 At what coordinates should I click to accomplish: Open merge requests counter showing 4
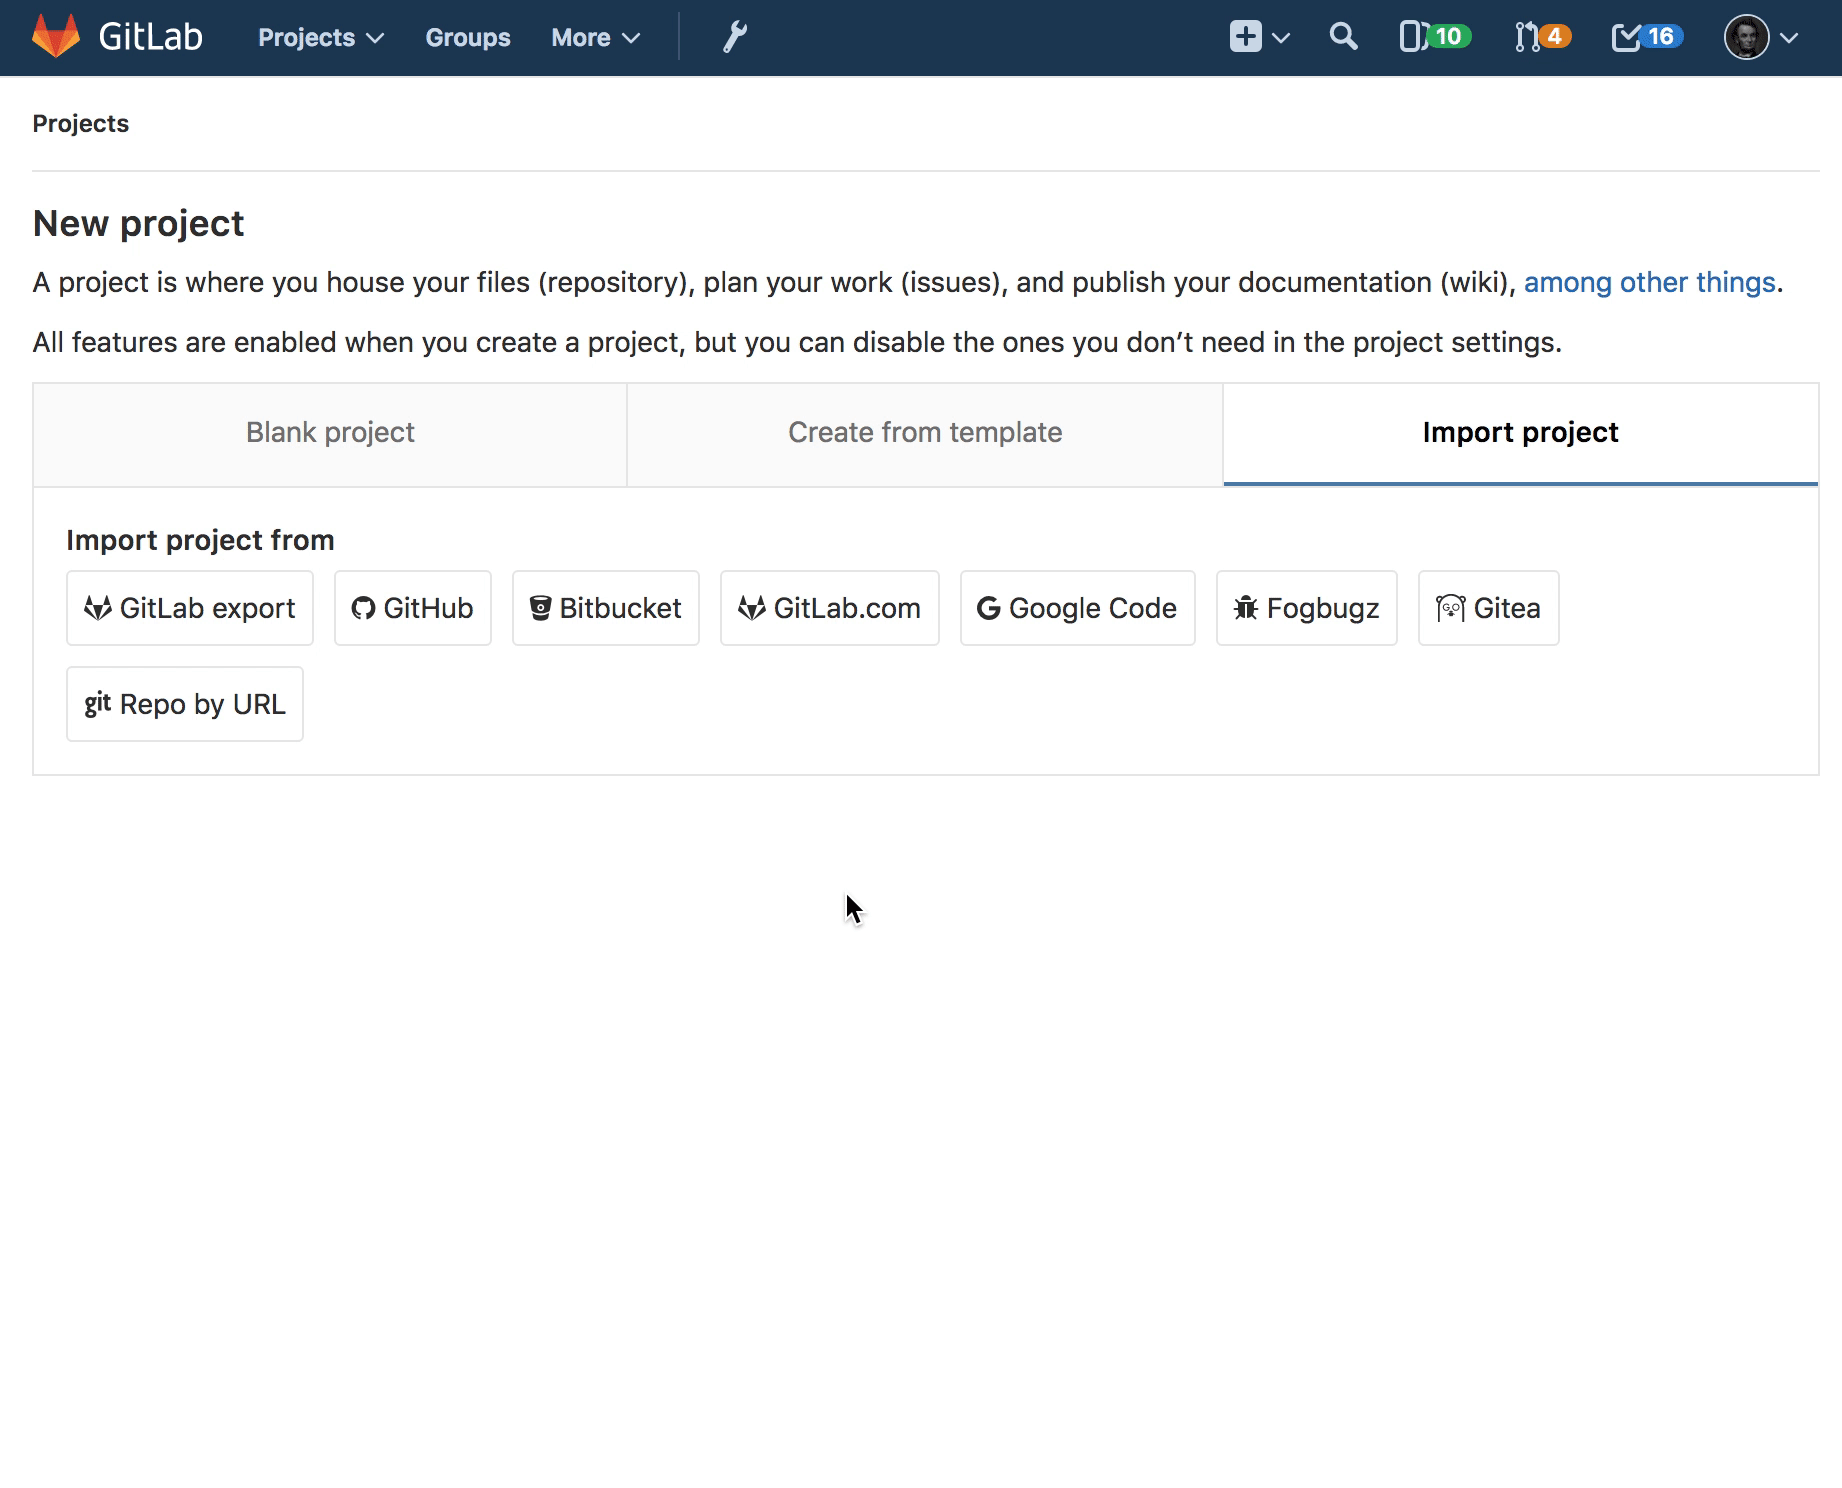[1543, 37]
